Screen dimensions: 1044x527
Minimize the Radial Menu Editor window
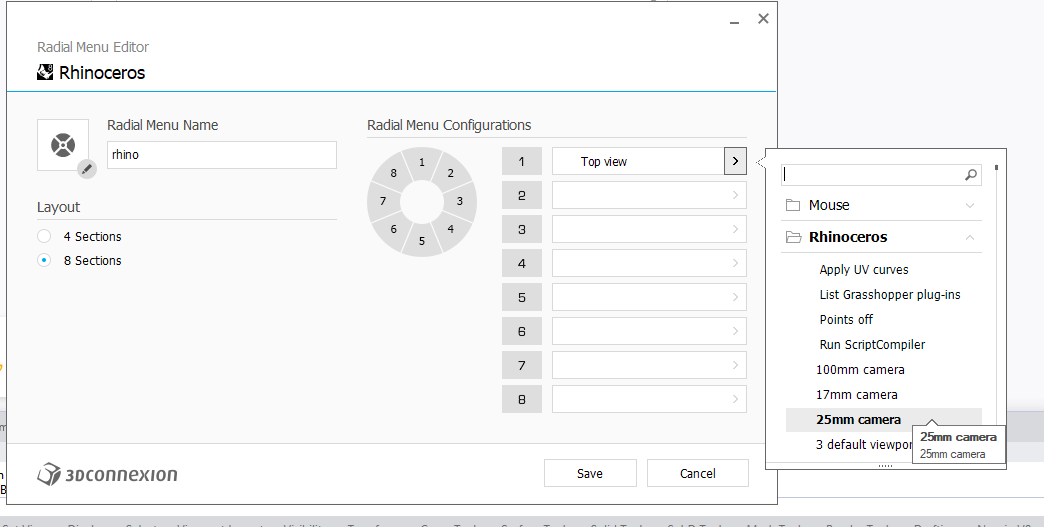734,23
